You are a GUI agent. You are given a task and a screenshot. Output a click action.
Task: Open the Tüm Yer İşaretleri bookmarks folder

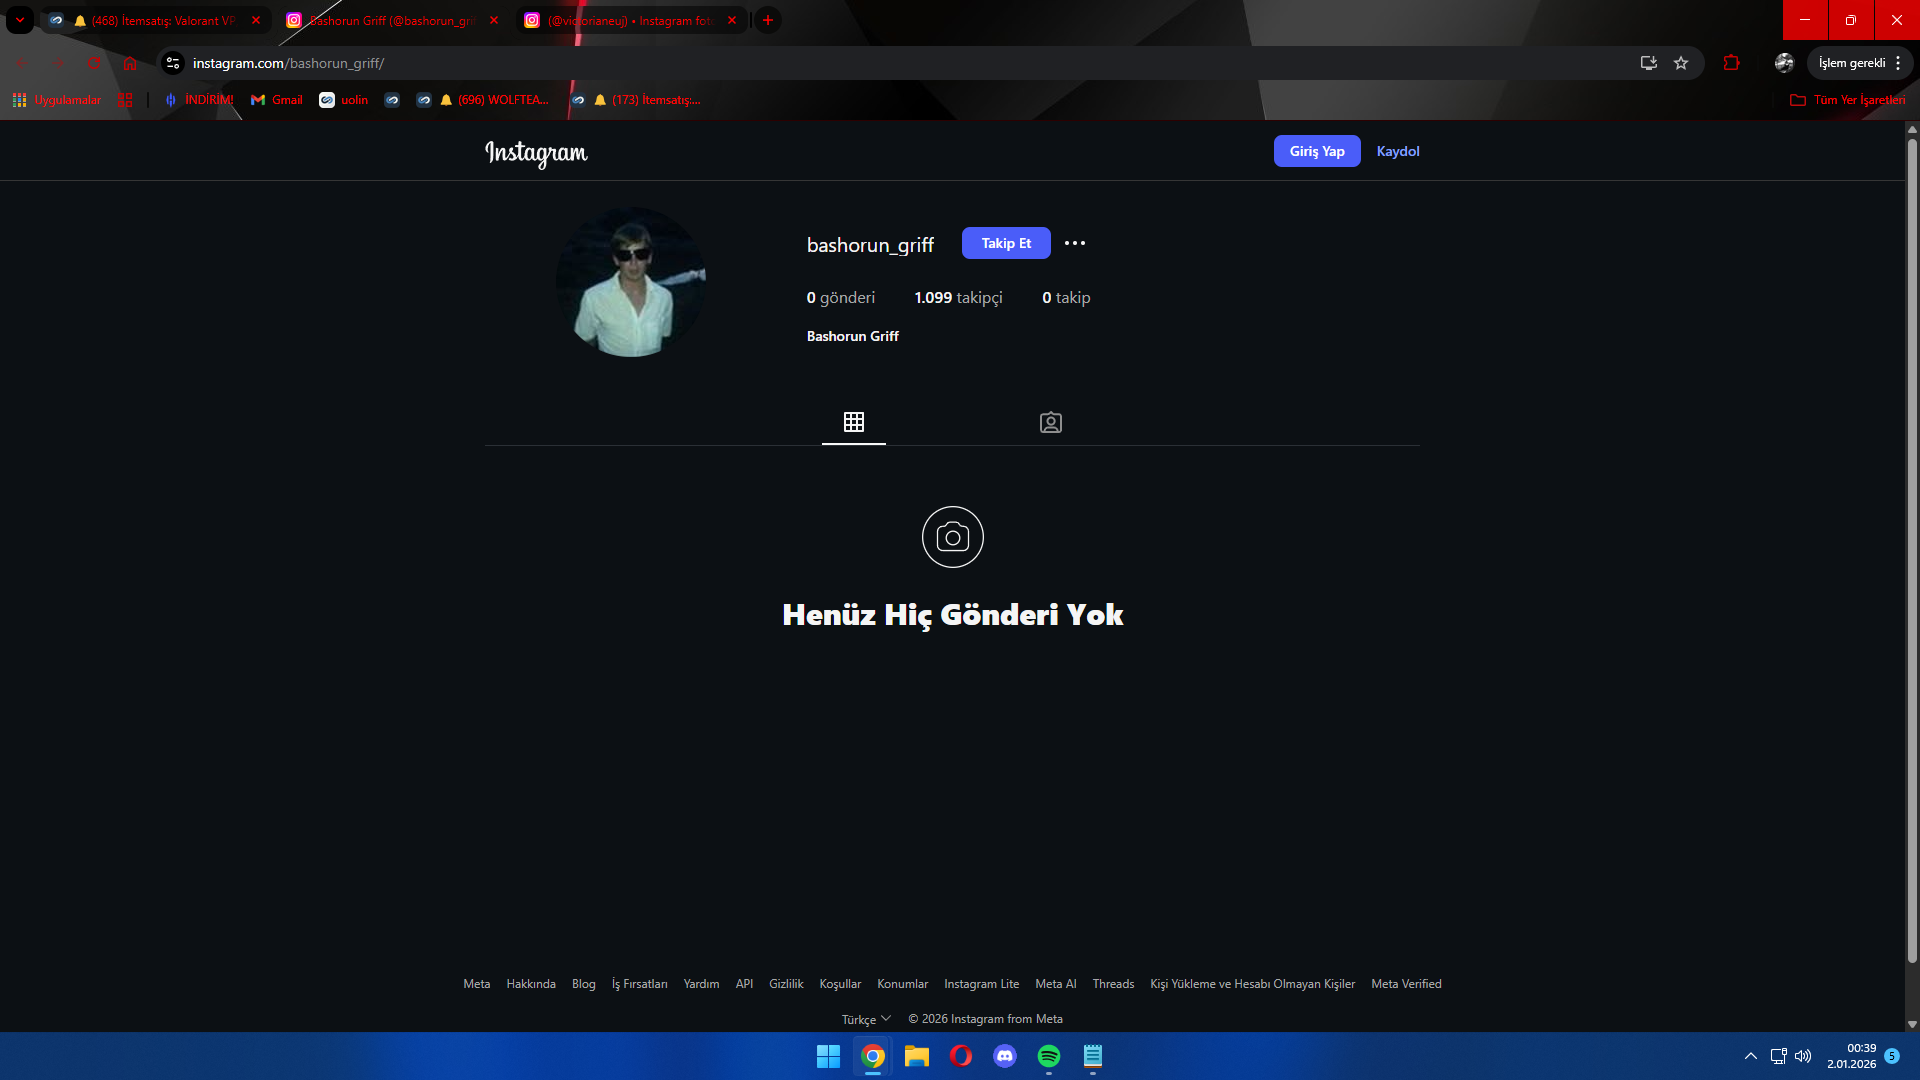1848,100
